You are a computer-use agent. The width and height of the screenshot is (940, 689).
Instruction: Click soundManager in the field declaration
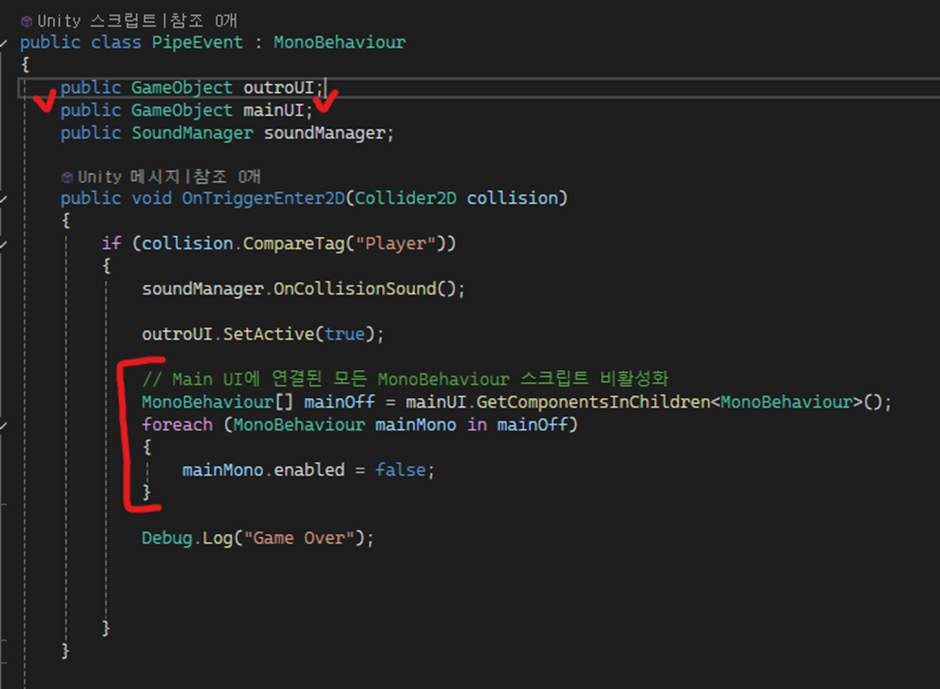(324, 133)
